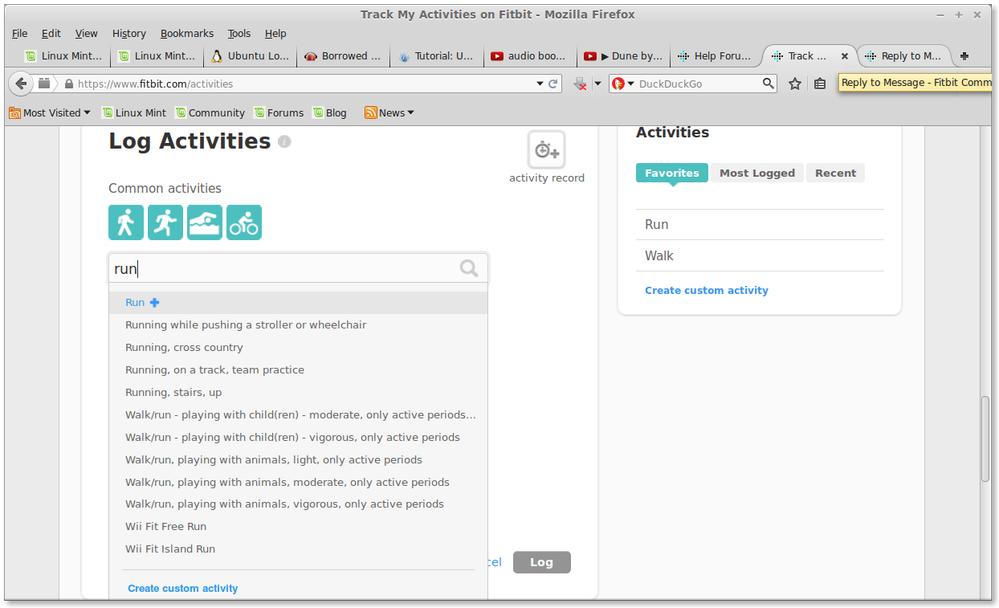Switch to the Dune by... YouTube tab
999x608 pixels.
(x=622, y=56)
